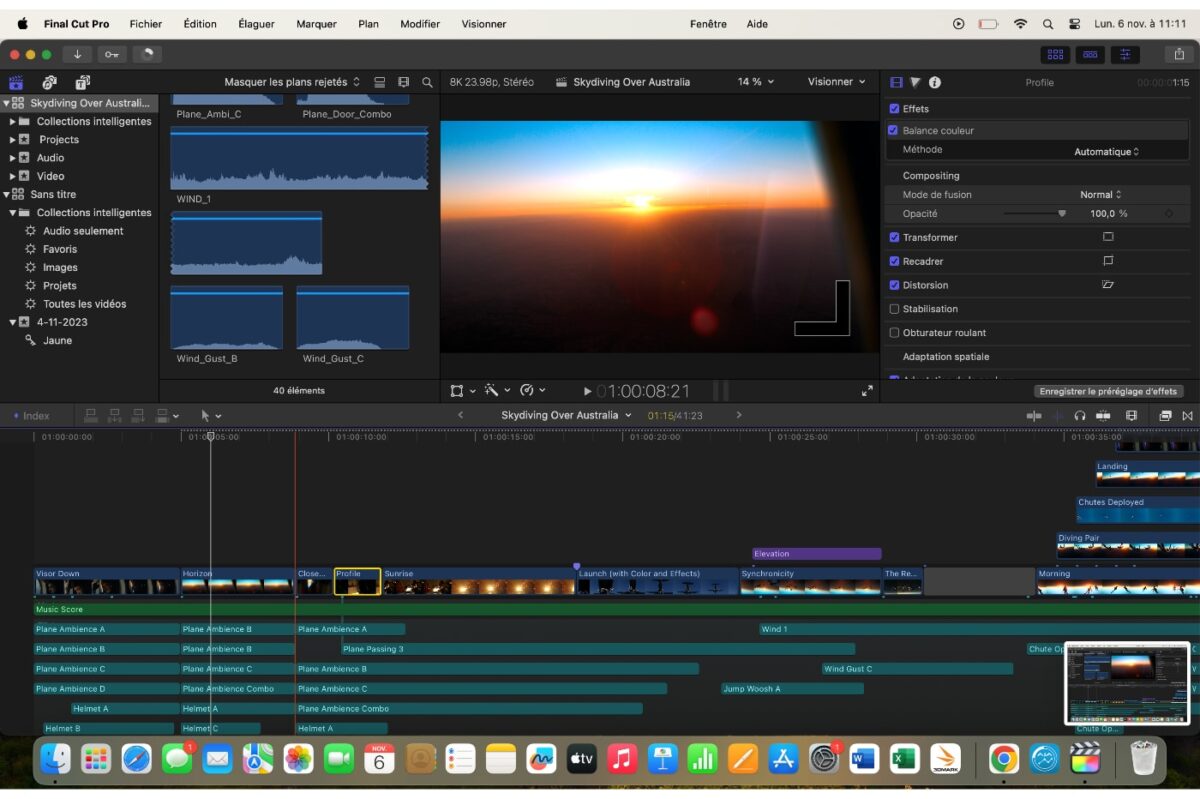Image resolution: width=1200 pixels, height=799 pixels.
Task: Toggle skimming icon in timeline toolbar
Action: [x=1034, y=415]
